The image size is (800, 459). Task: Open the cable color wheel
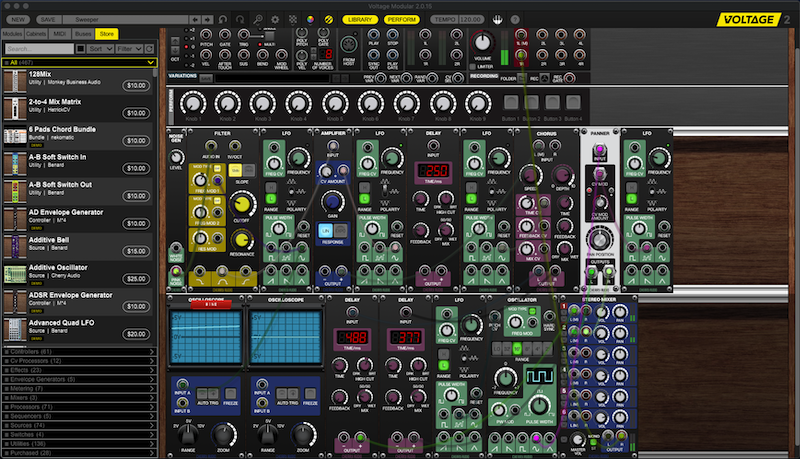pos(310,19)
